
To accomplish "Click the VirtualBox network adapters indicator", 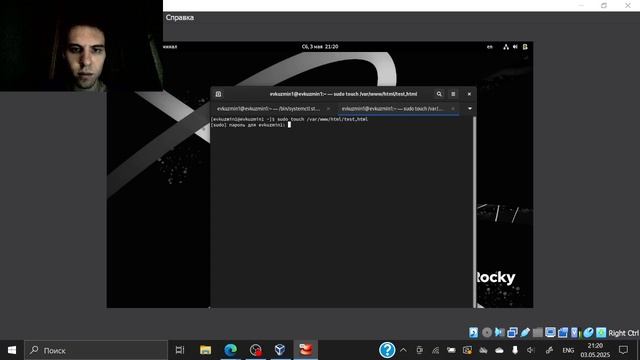I will [x=512, y=333].
